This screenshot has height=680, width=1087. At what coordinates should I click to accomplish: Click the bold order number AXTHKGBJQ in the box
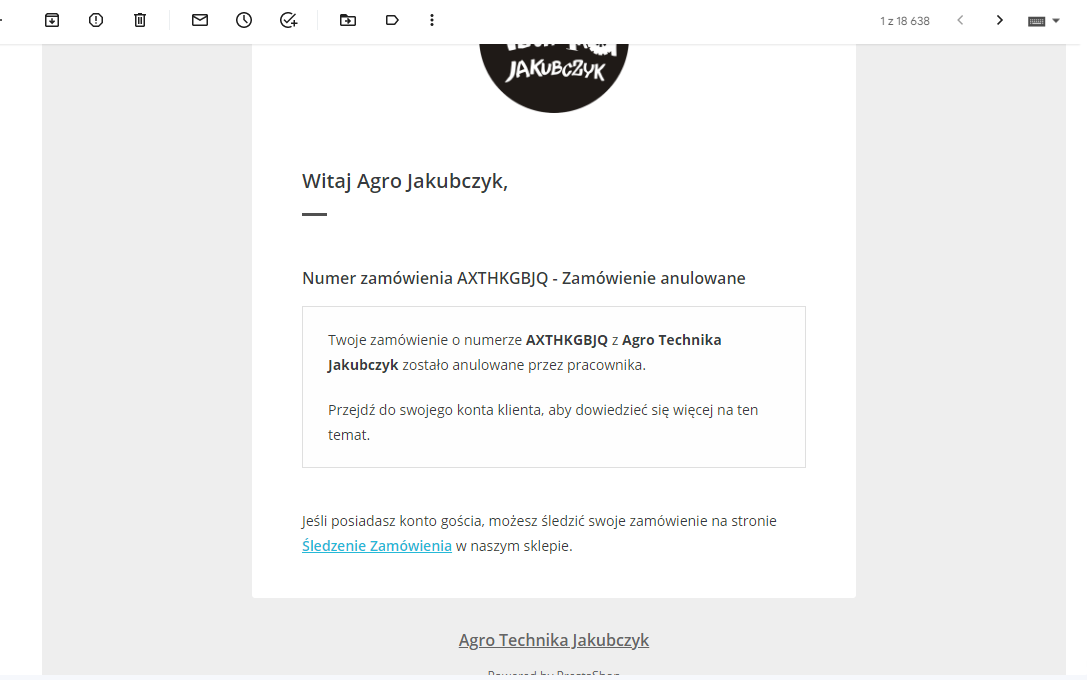[x=567, y=340]
